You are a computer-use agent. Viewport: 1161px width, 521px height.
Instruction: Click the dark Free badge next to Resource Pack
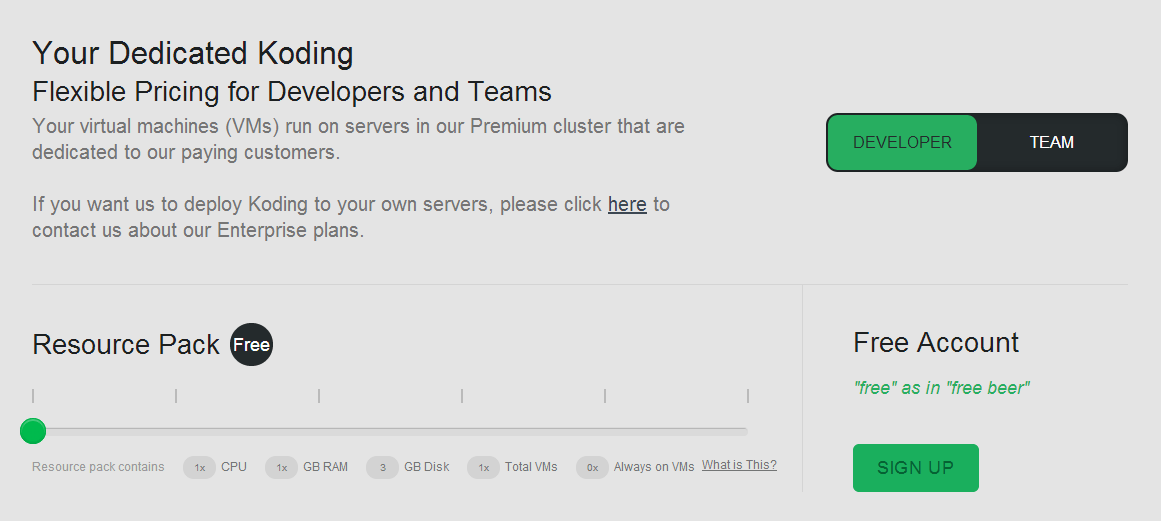pyautogui.click(x=251, y=345)
